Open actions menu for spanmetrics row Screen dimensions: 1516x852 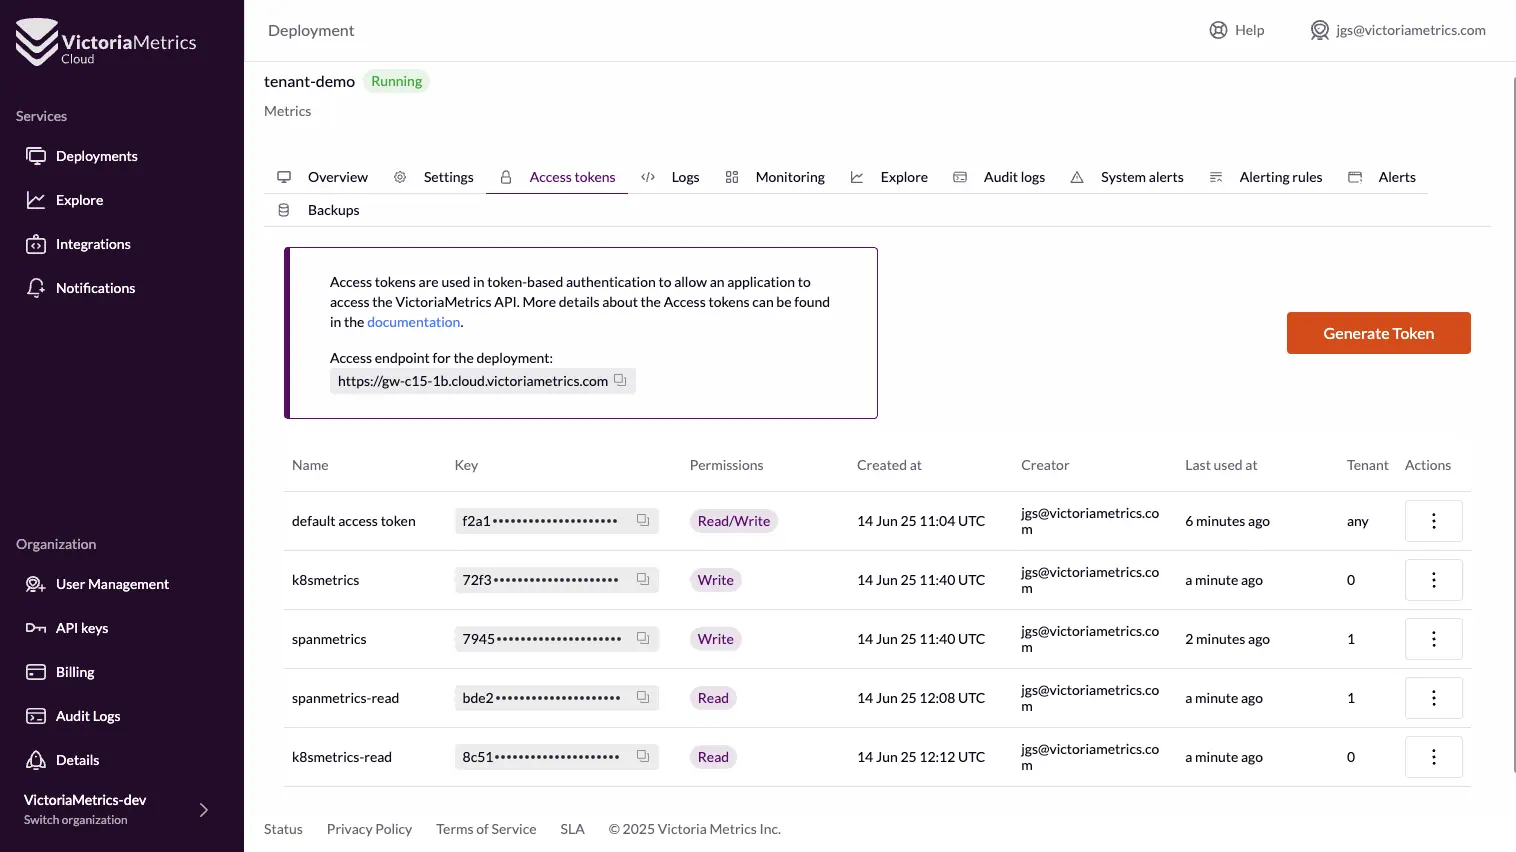pyautogui.click(x=1433, y=639)
